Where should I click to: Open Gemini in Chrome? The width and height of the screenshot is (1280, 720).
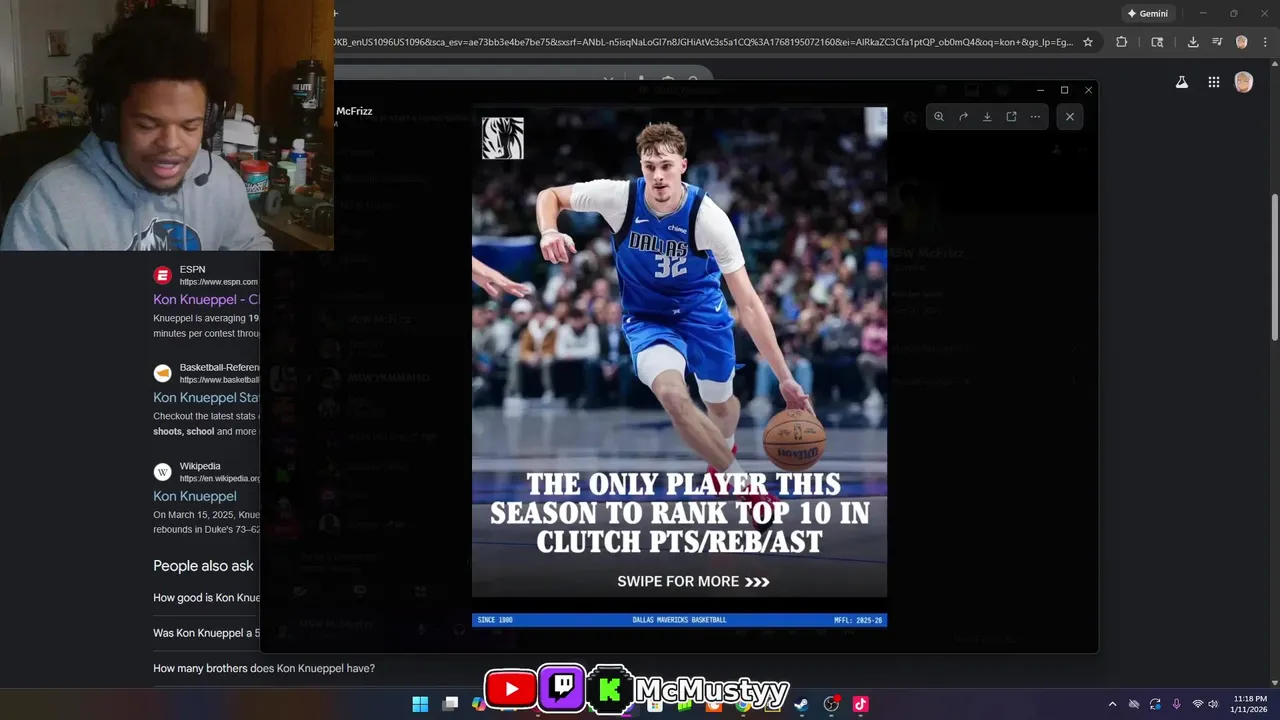[x=1148, y=13]
